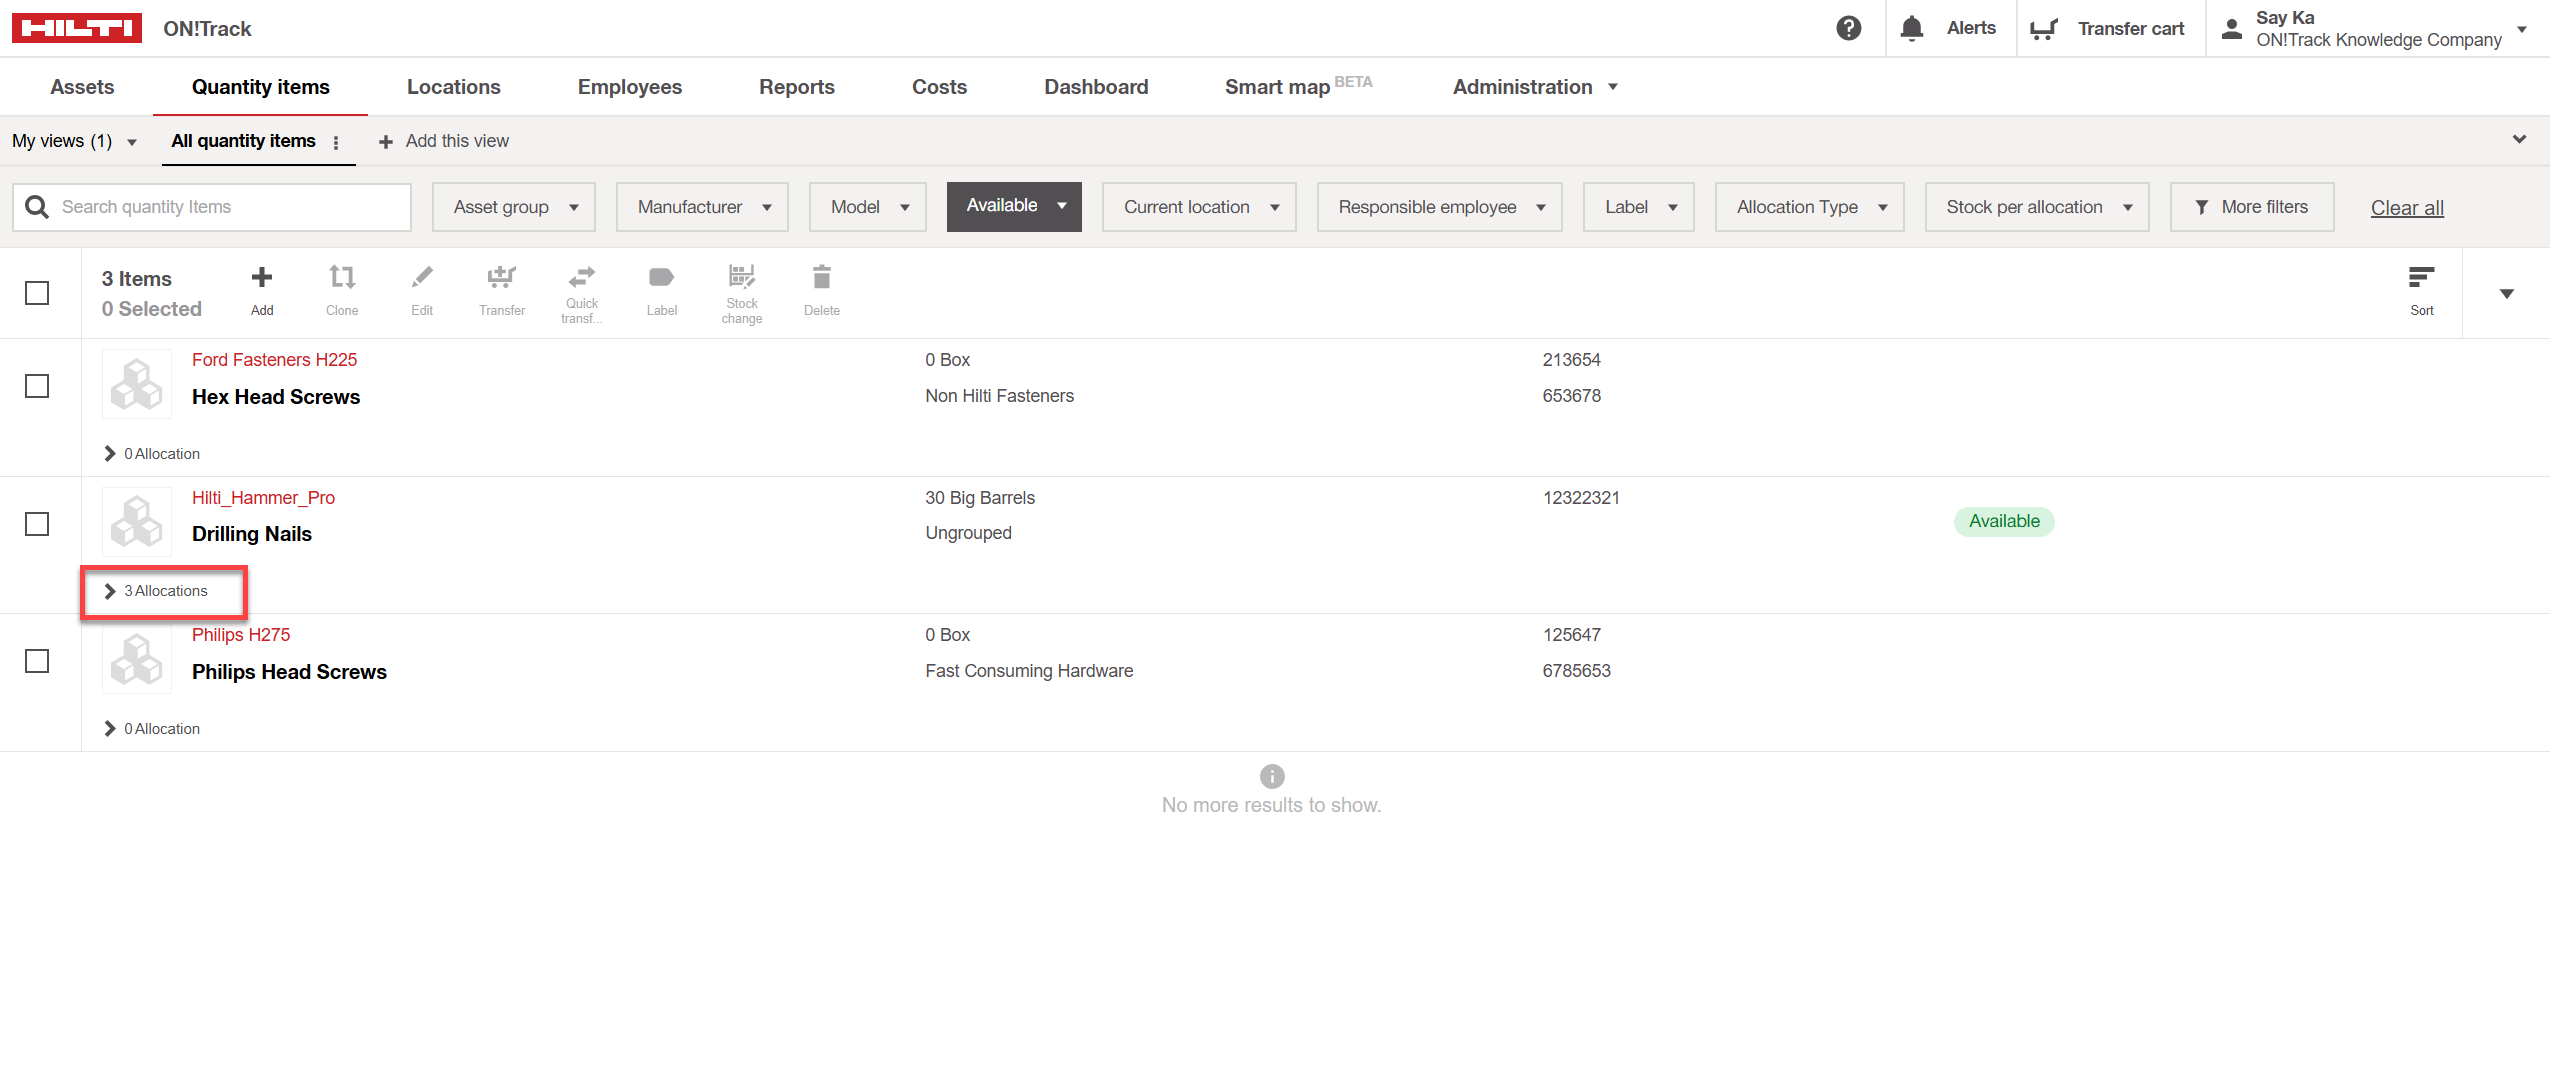The width and height of the screenshot is (2550, 1076).
Task: Select the All quantity items view tab
Action: (x=243, y=141)
